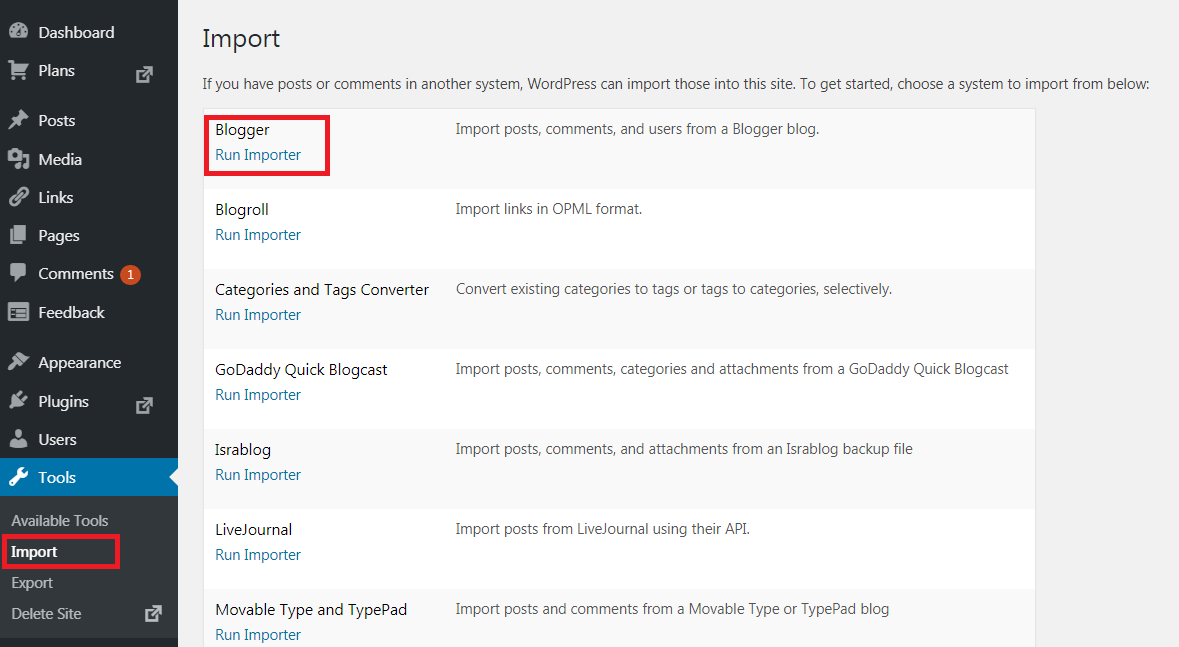Run Importer for Movable Type and TypePad
This screenshot has height=647, width=1179.
pyautogui.click(x=258, y=635)
